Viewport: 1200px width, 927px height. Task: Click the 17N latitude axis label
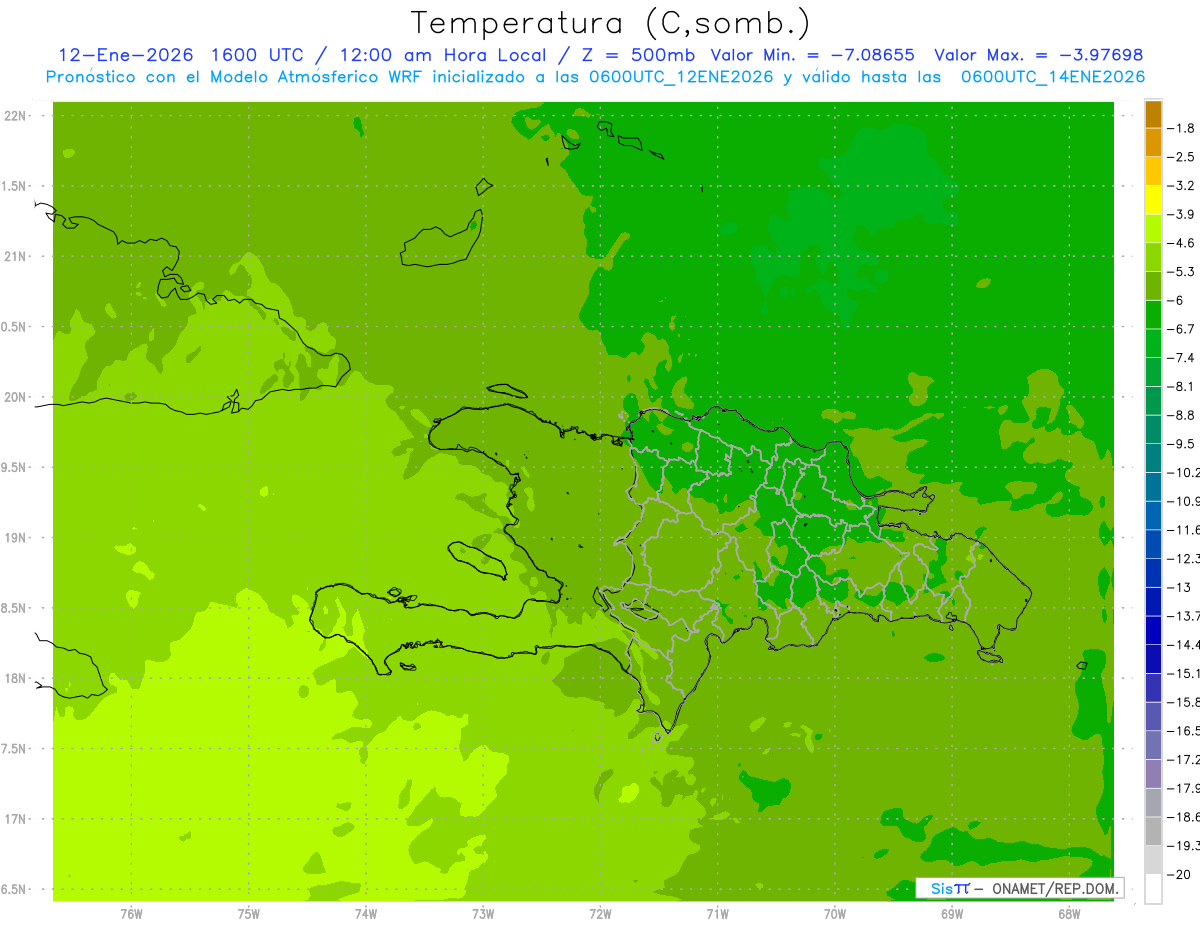tap(15, 819)
